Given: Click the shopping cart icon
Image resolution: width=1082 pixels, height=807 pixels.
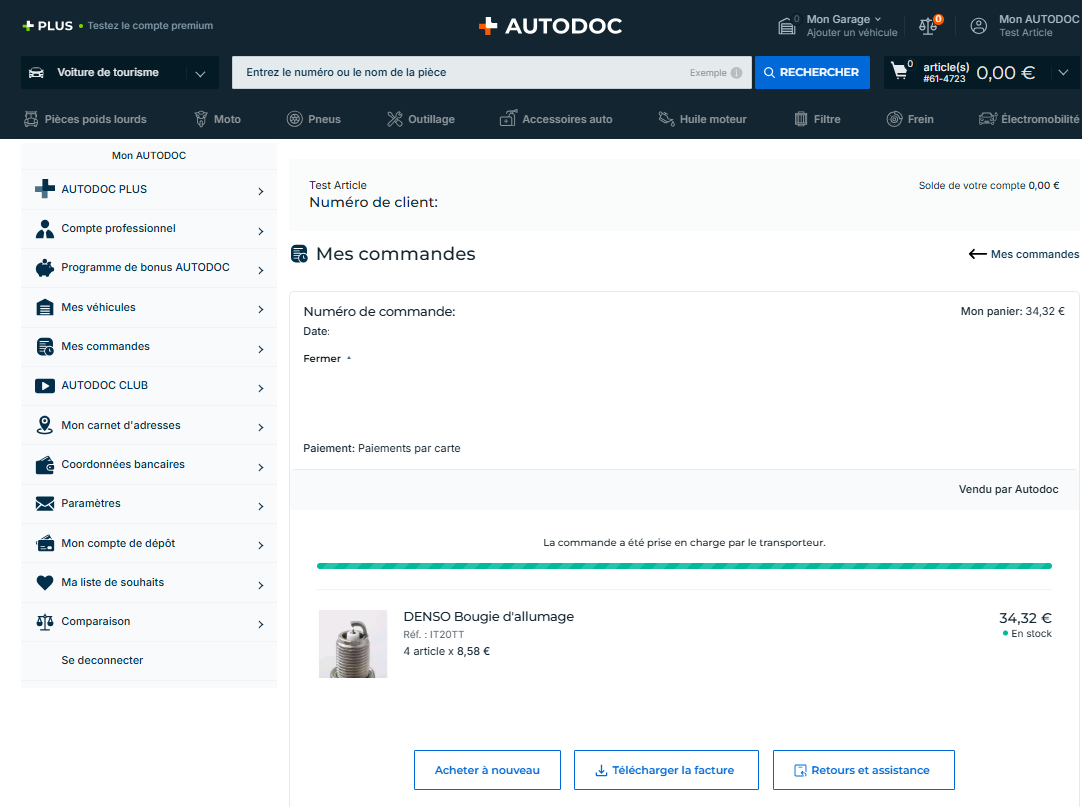Looking at the screenshot, I should [x=900, y=71].
